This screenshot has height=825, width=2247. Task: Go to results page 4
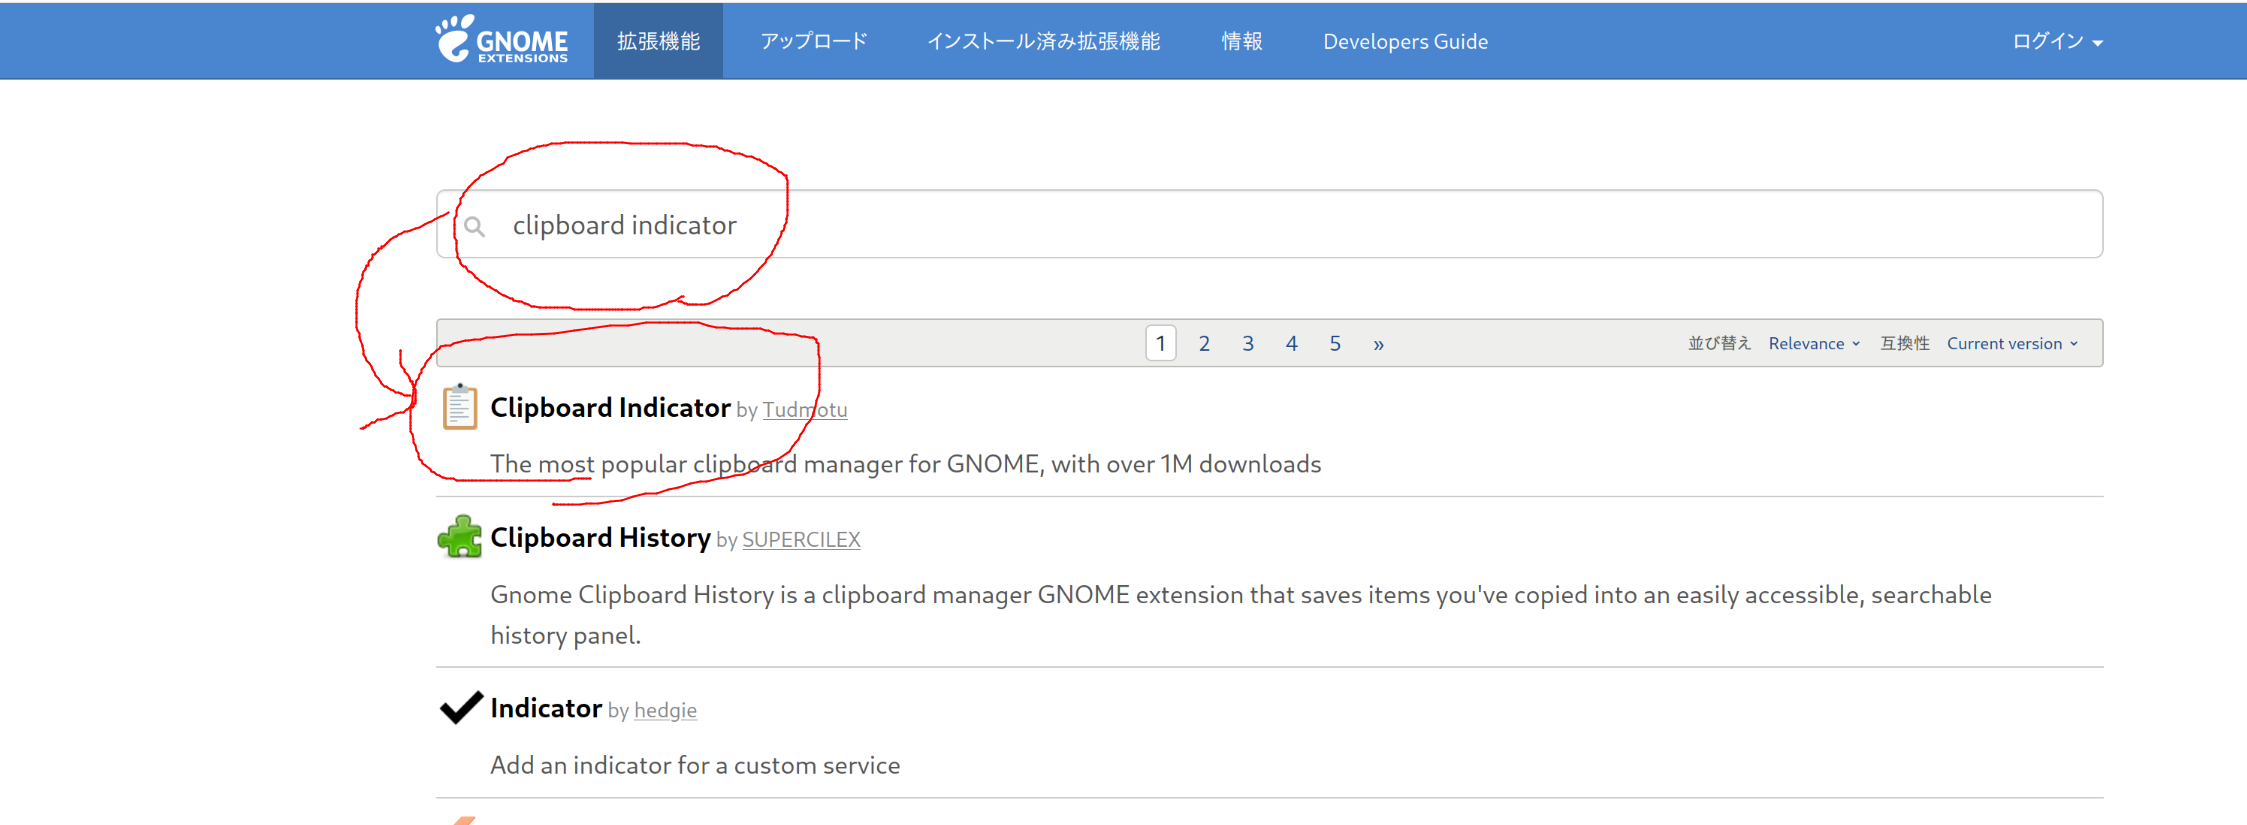pyautogui.click(x=1291, y=343)
